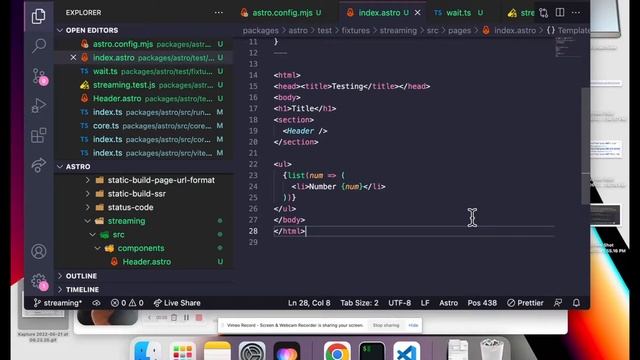Click the fixtures breadcrumb segment
This screenshot has width=640, height=360.
coord(355,30)
